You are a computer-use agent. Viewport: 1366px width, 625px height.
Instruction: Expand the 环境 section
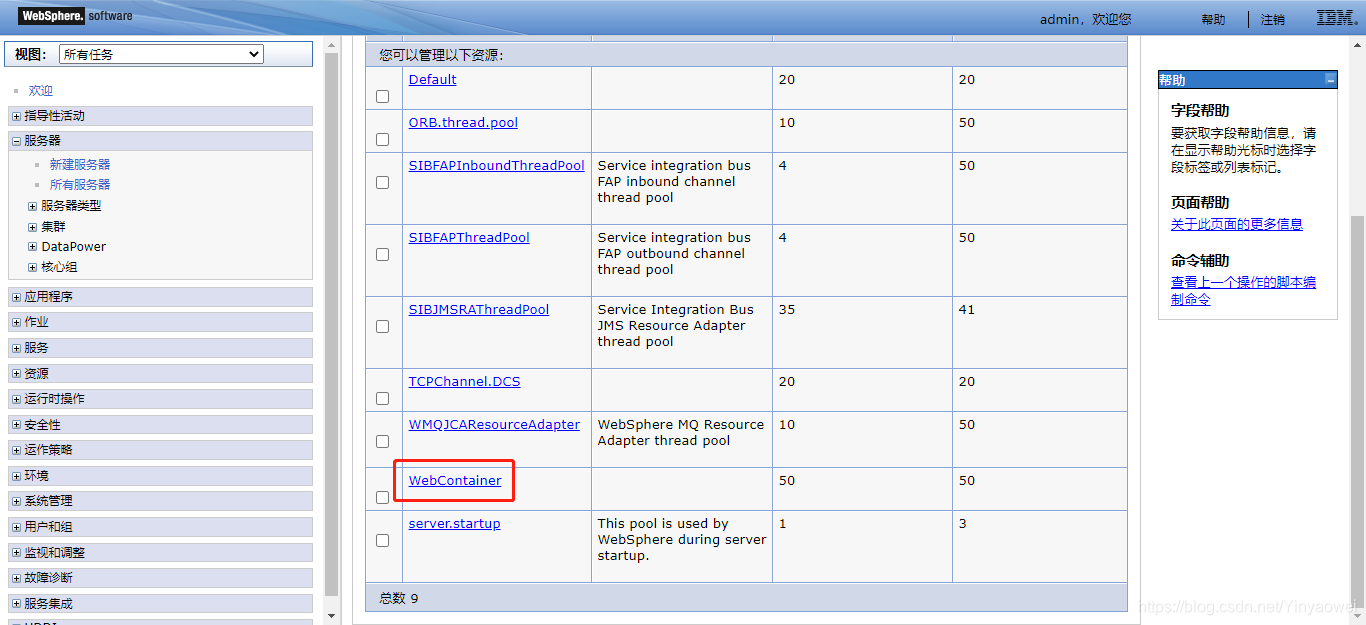16,476
